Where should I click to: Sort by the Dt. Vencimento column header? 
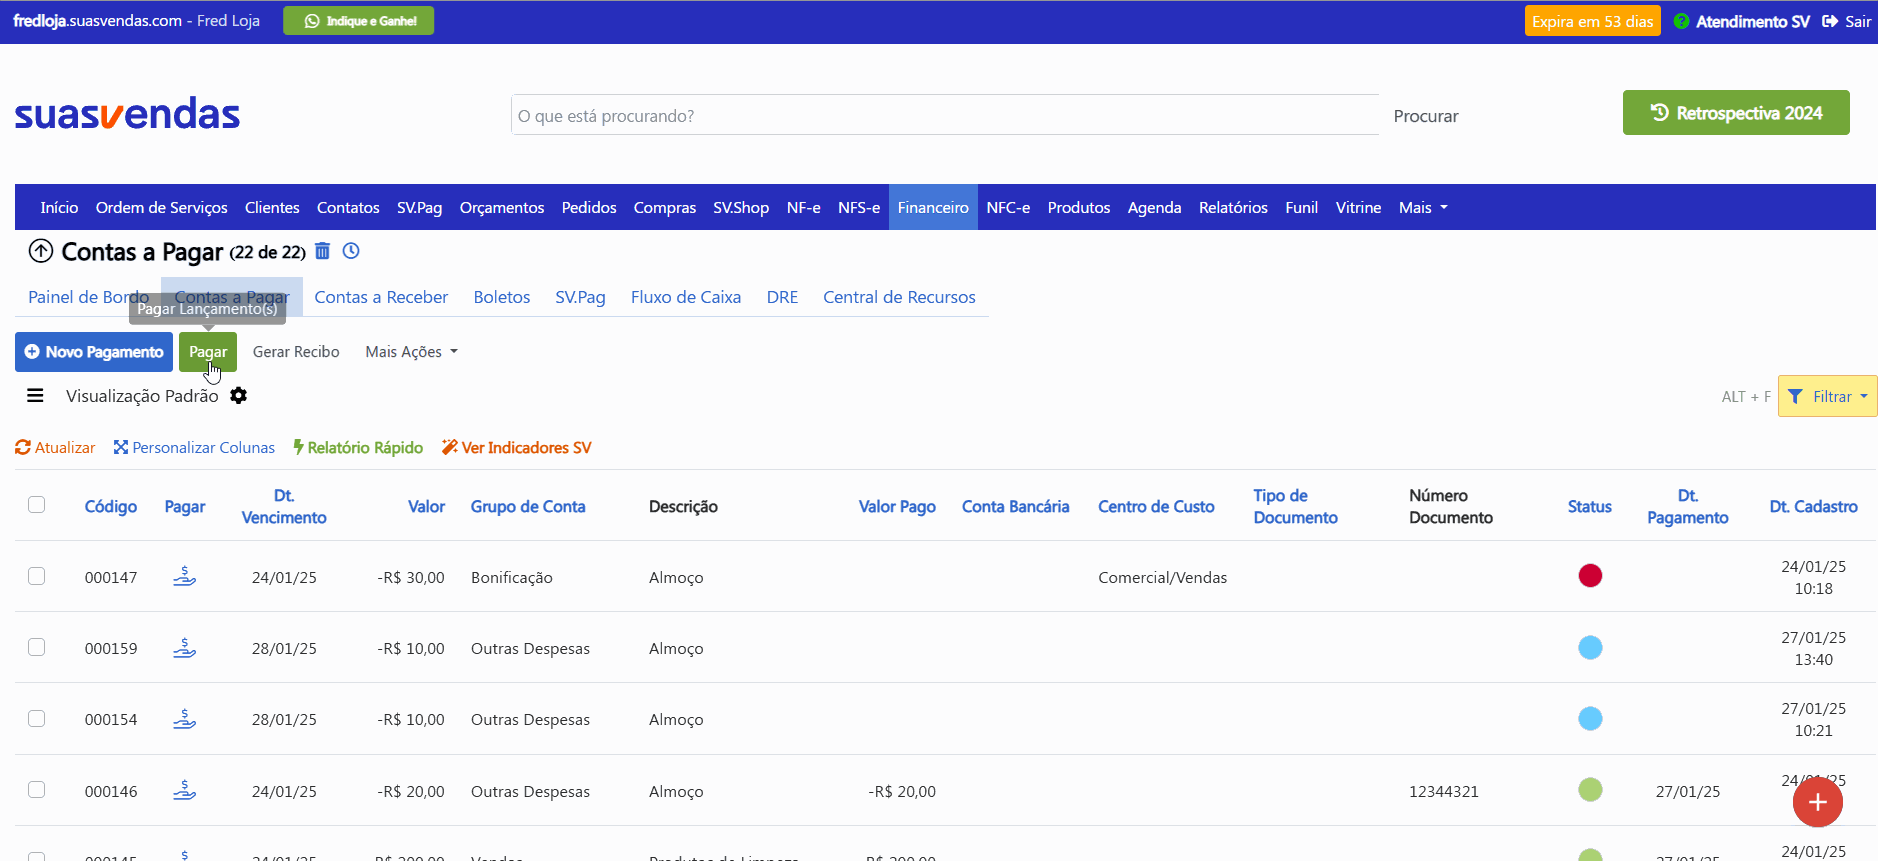[x=284, y=507]
